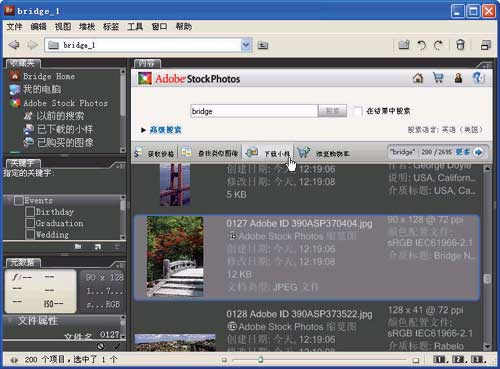Expand the 高级搜索 advanced search triangle
This screenshot has width=500, height=369.
143,130
